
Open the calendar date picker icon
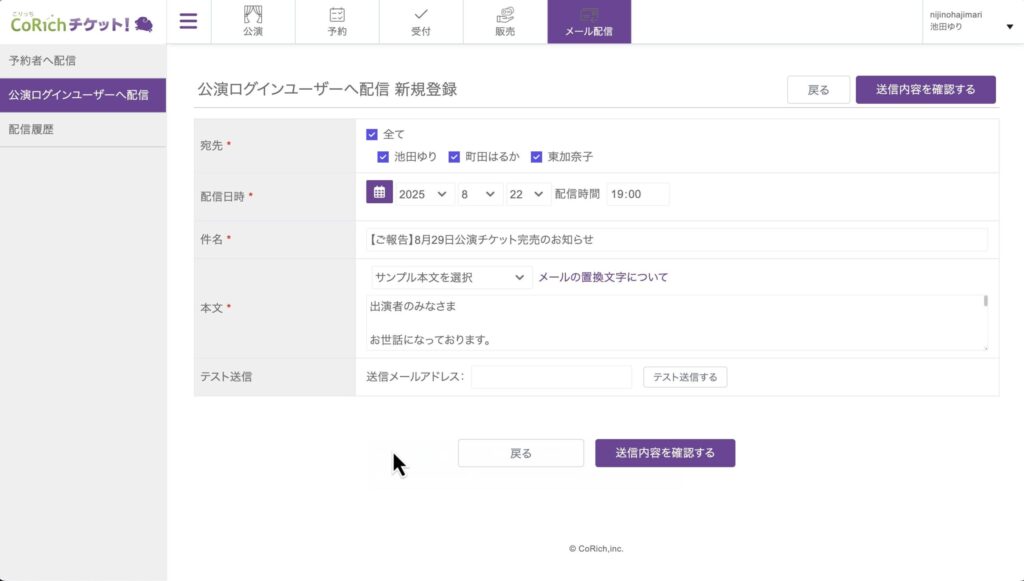click(379, 192)
